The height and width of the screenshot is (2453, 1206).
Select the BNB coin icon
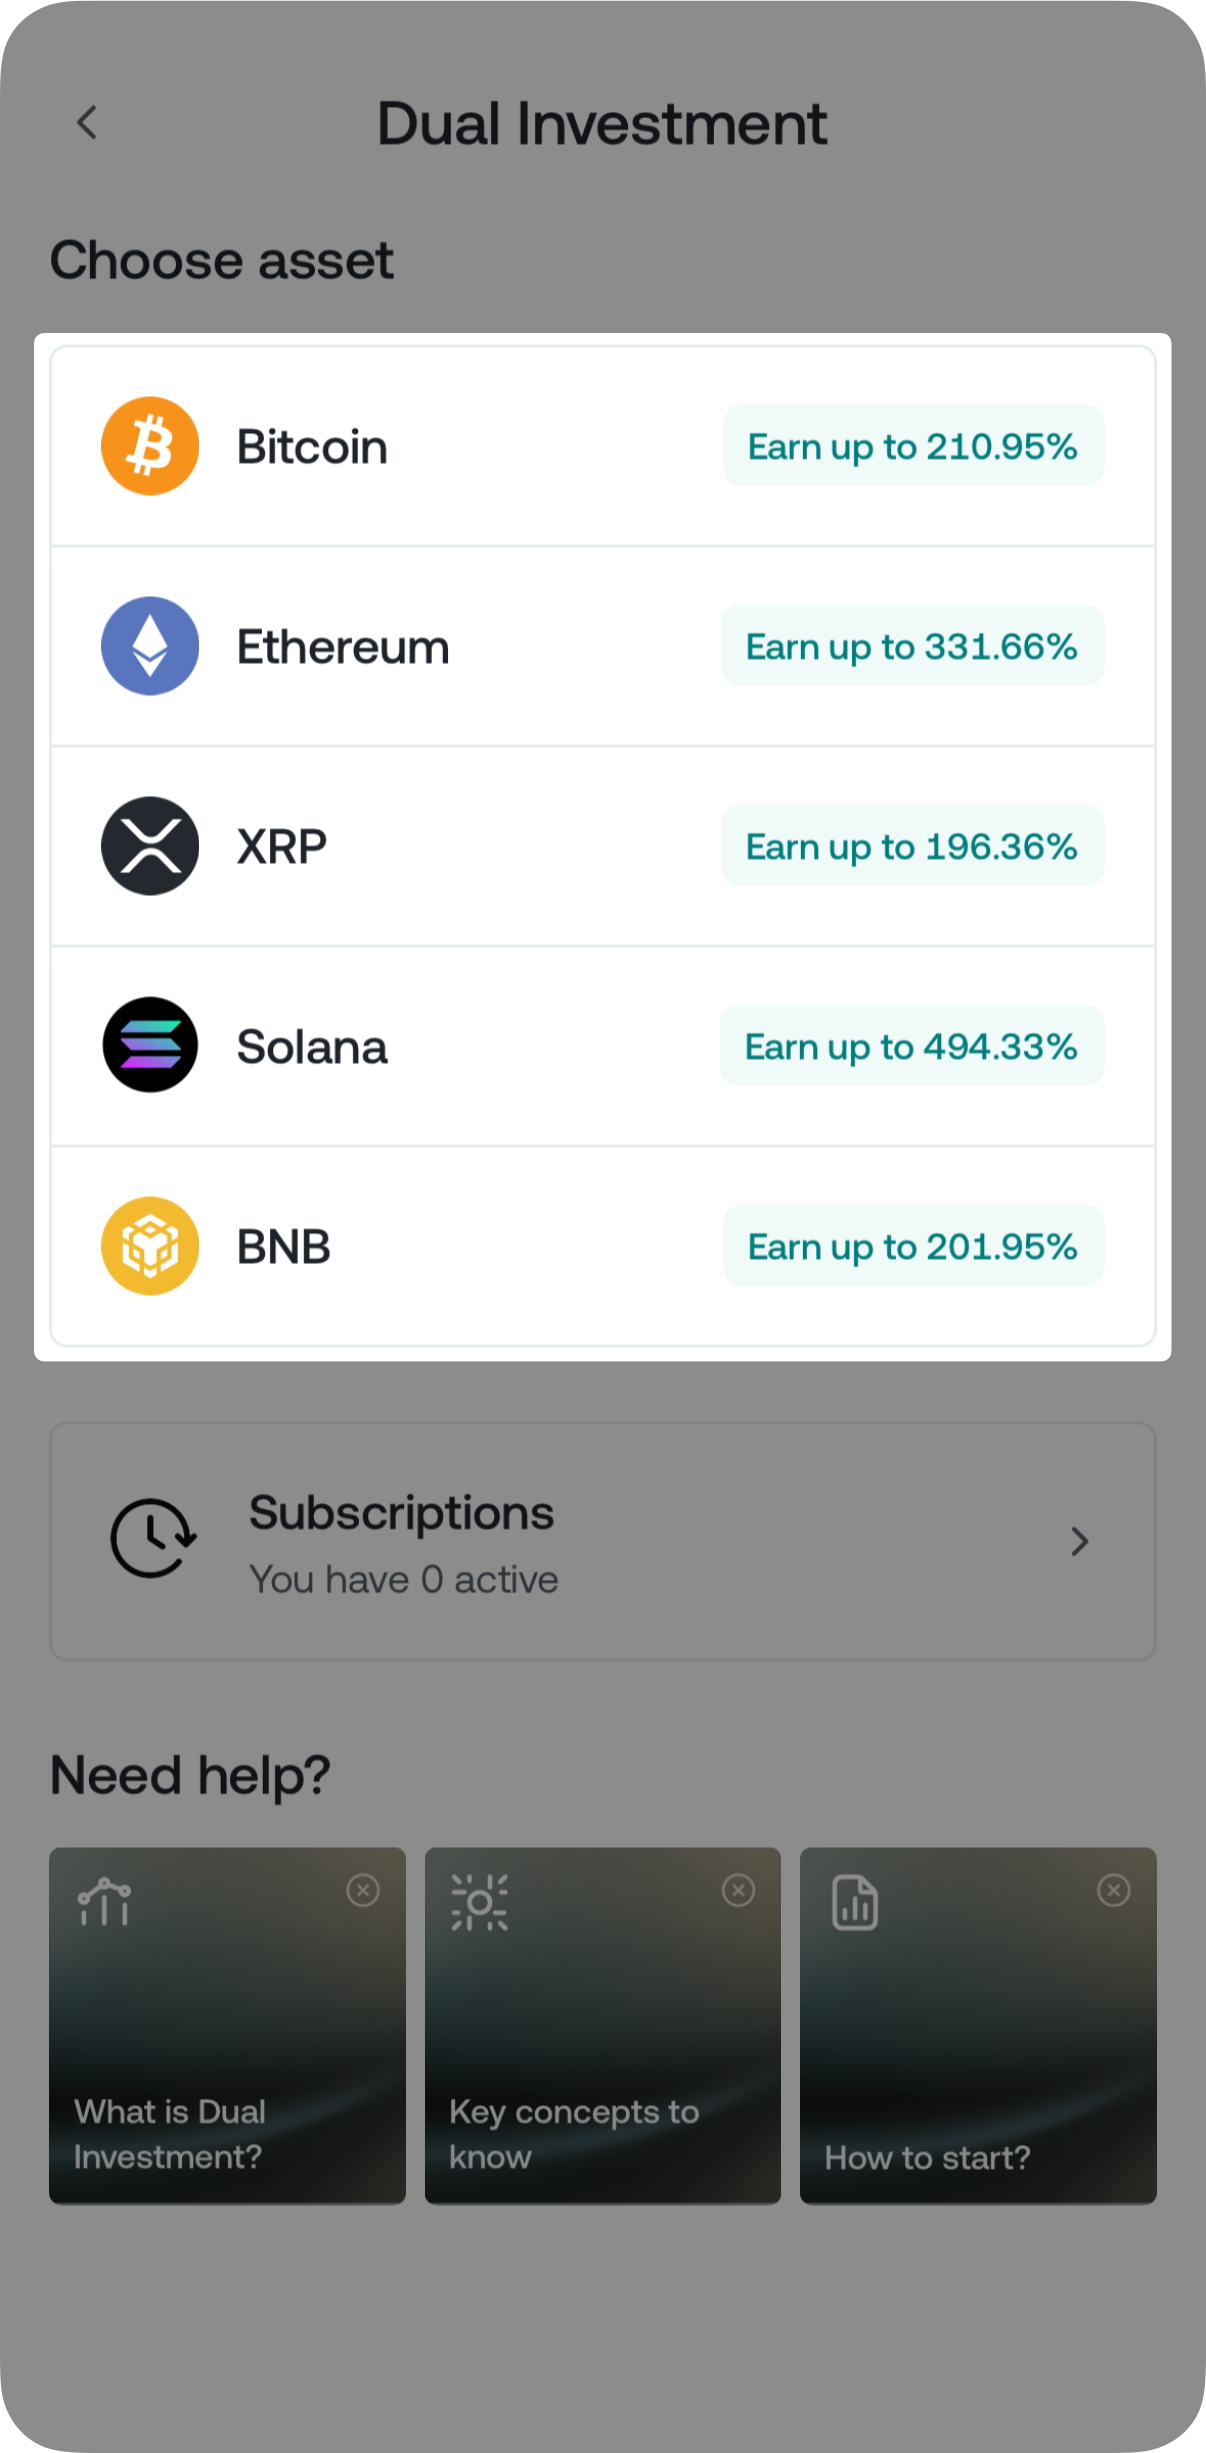pos(150,1246)
